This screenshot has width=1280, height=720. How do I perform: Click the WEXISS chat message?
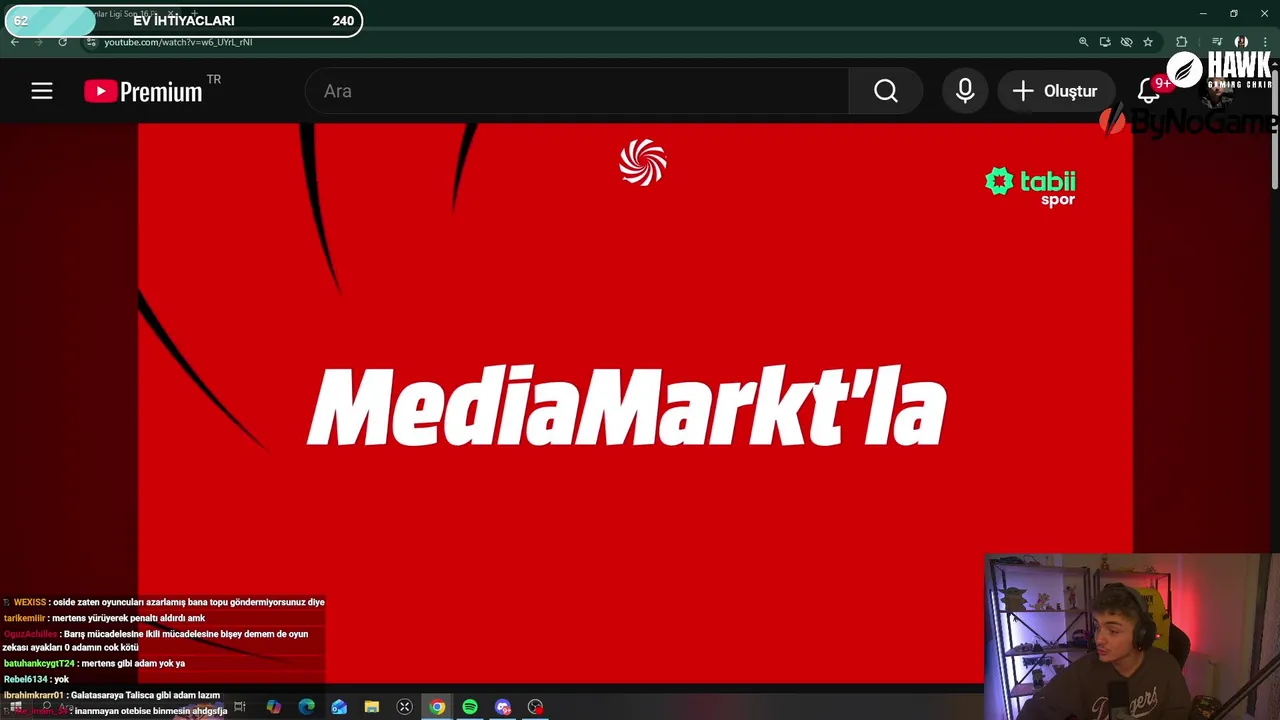click(x=164, y=602)
